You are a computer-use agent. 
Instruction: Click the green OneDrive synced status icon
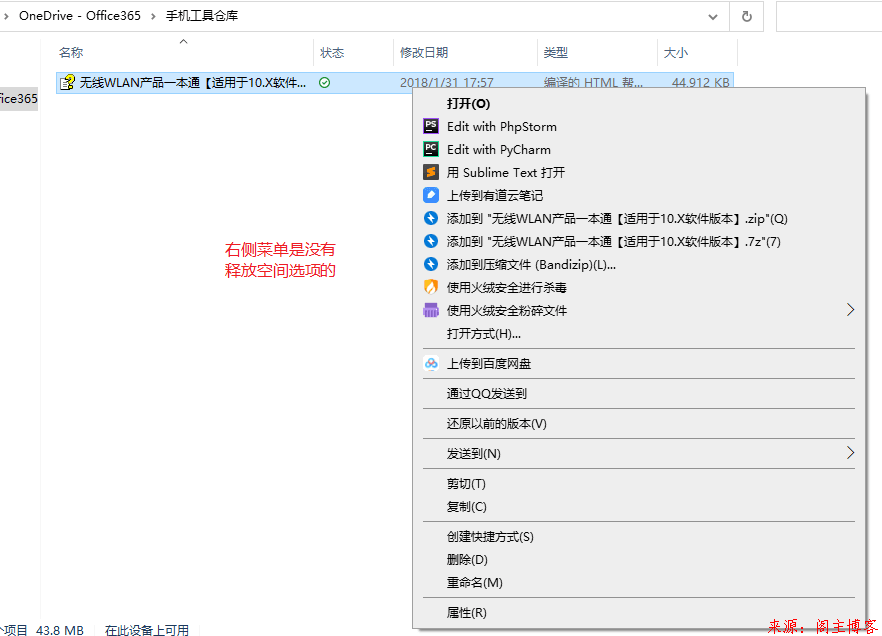click(325, 83)
